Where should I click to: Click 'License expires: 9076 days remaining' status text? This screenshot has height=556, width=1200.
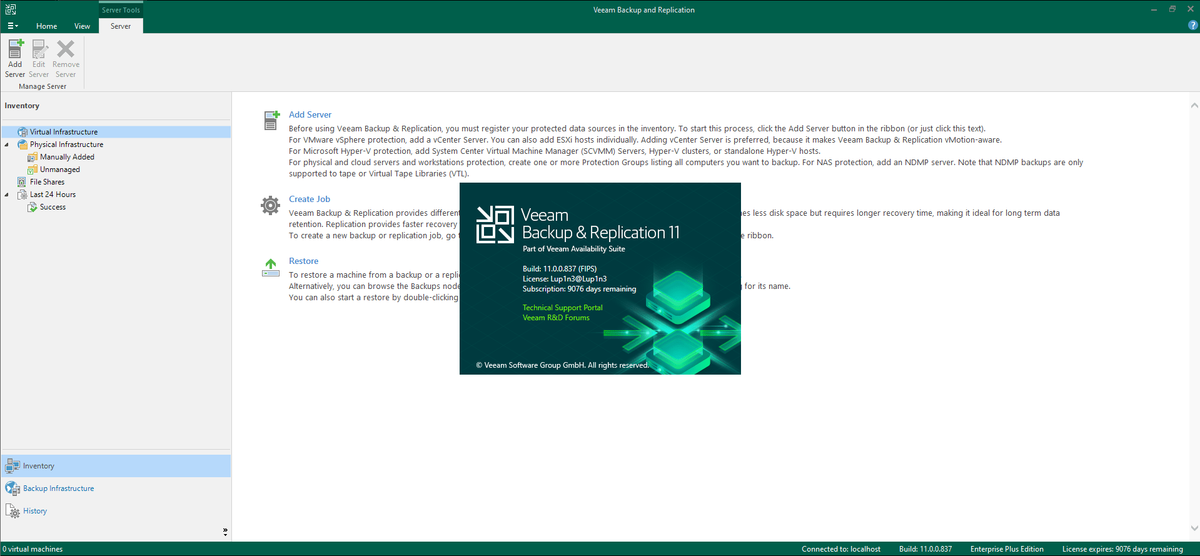pos(1121,549)
